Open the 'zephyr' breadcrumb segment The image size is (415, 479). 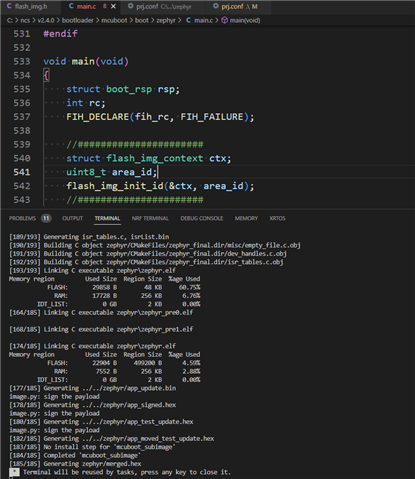click(166, 20)
